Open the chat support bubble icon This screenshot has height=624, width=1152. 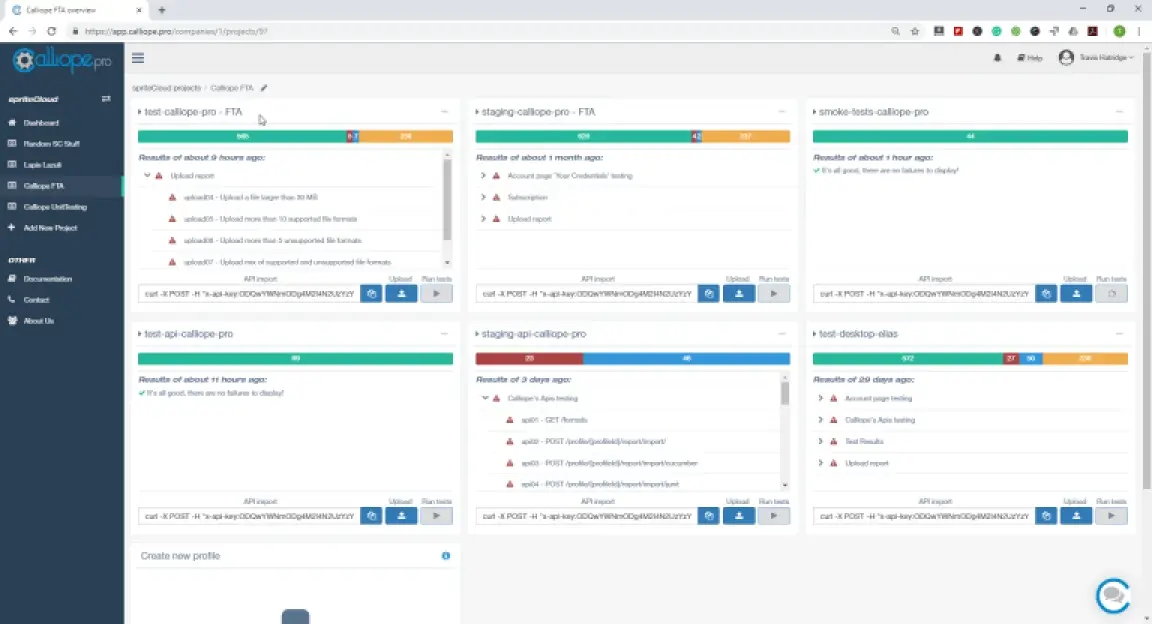1113,595
